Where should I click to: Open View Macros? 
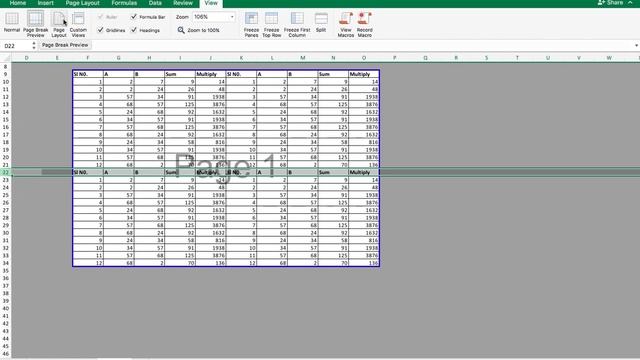(346, 24)
